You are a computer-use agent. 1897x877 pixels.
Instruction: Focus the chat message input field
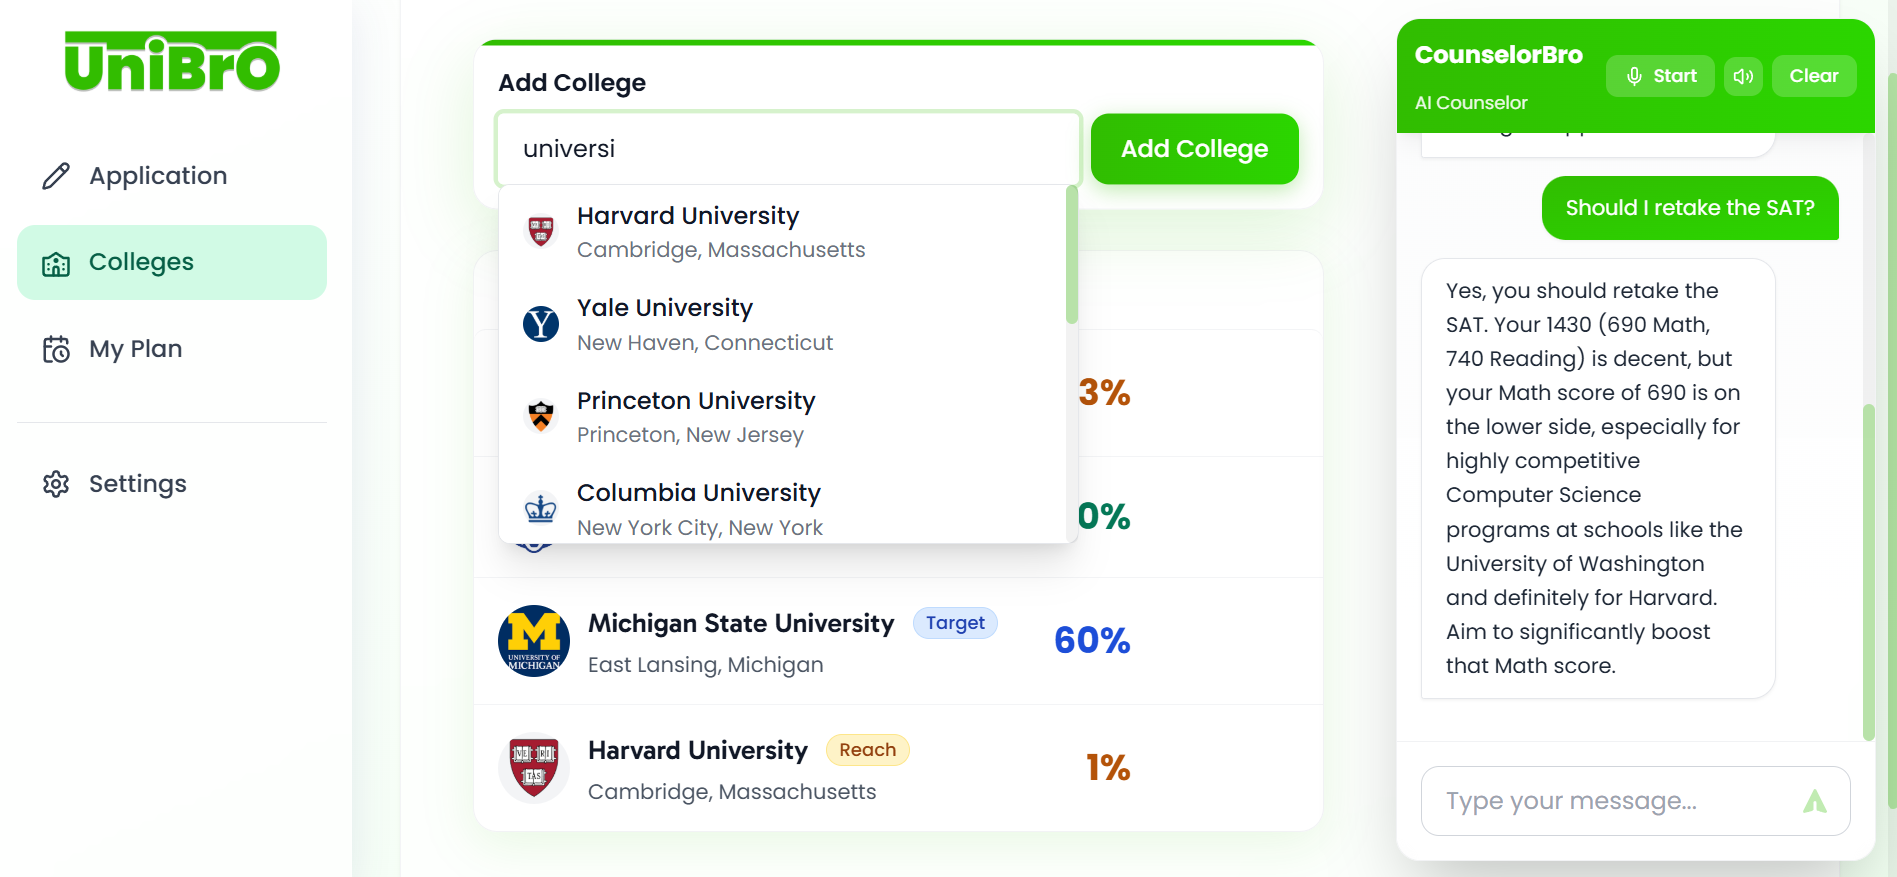1610,801
